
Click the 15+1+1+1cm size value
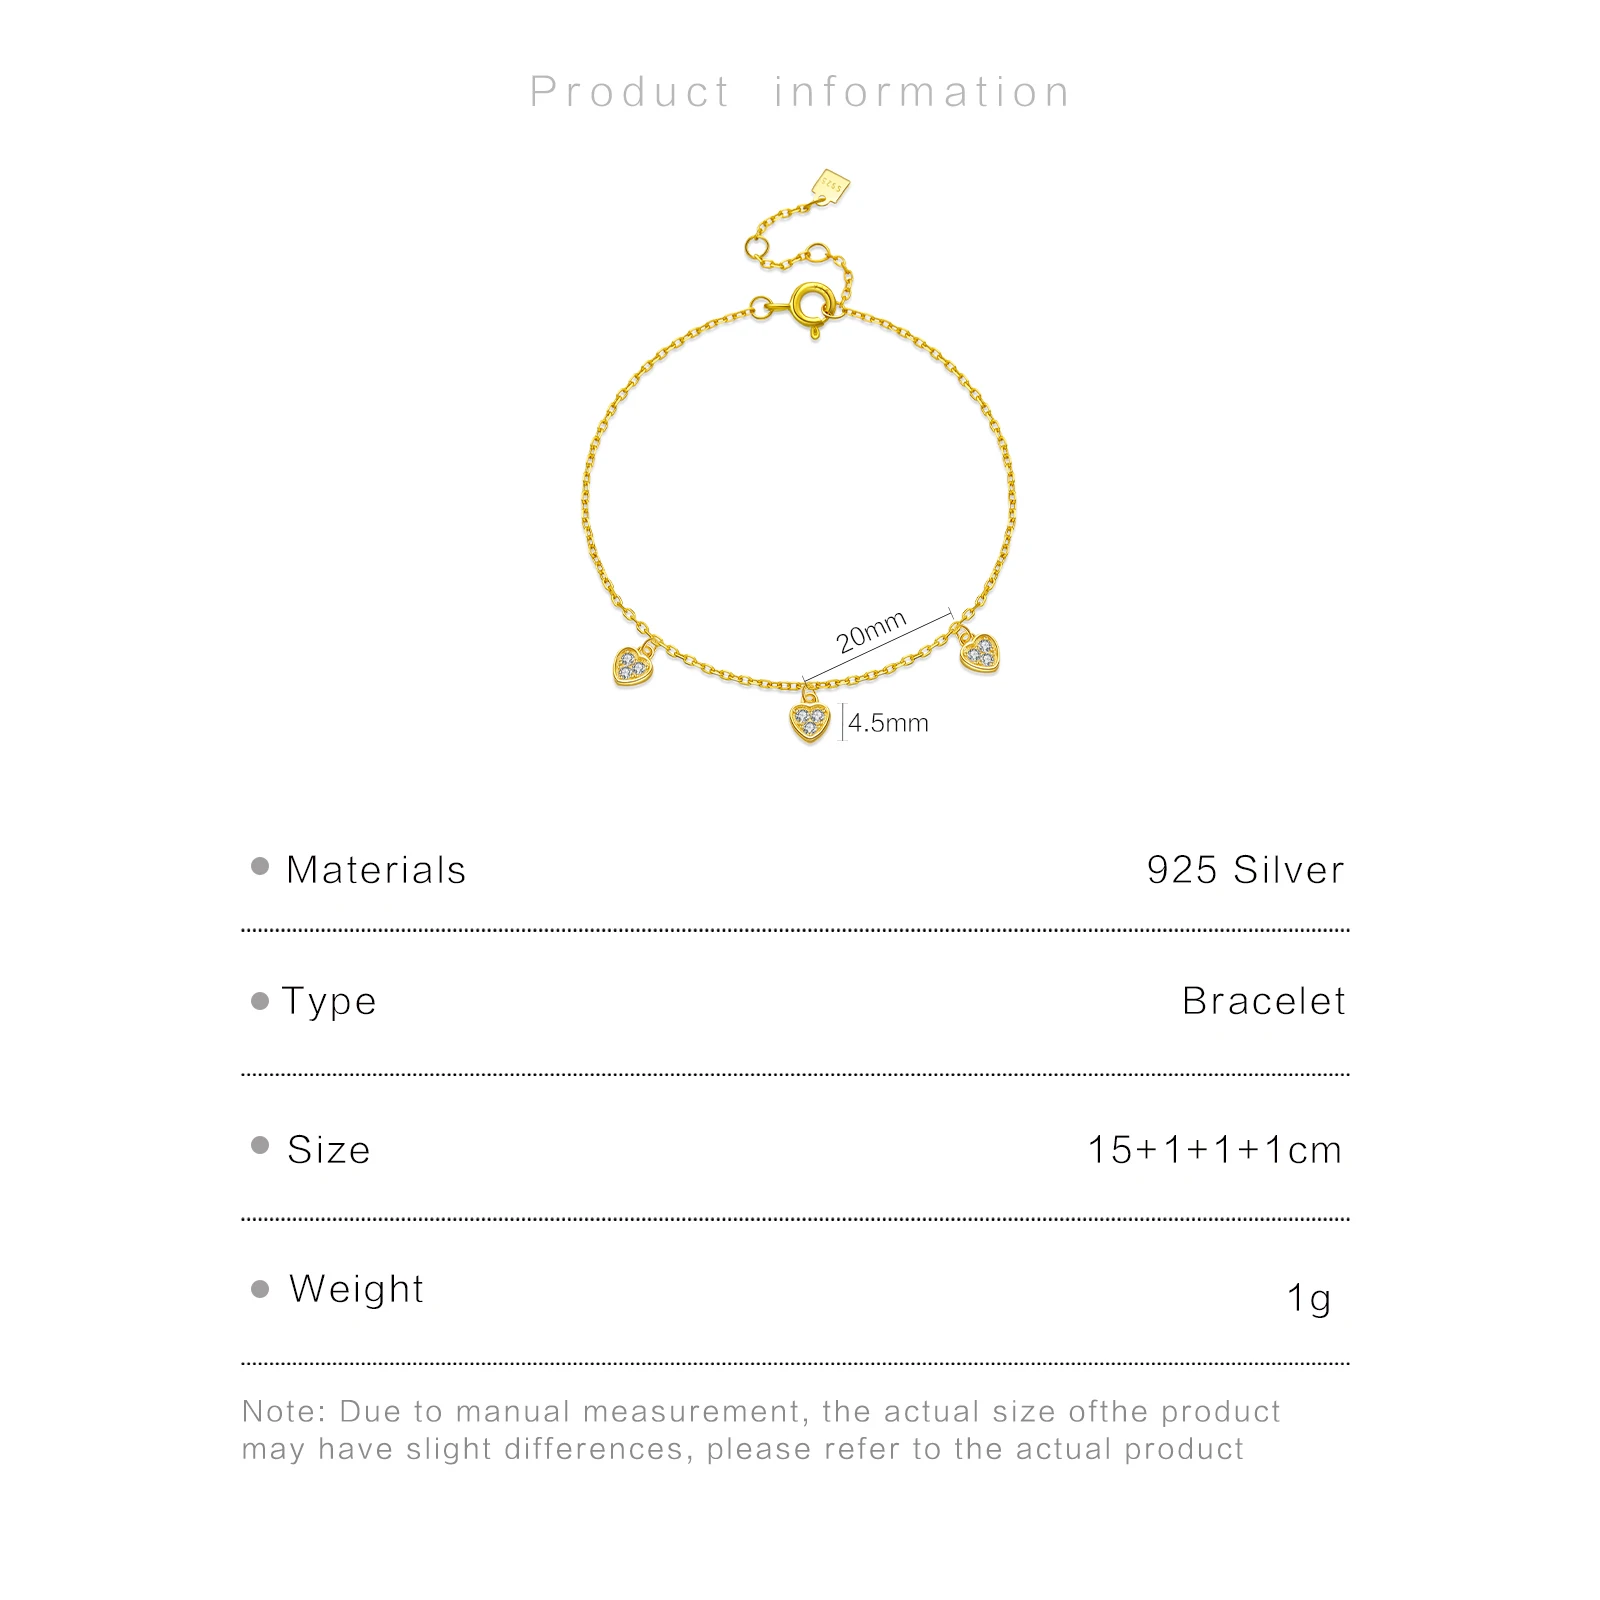[x=1214, y=1150]
